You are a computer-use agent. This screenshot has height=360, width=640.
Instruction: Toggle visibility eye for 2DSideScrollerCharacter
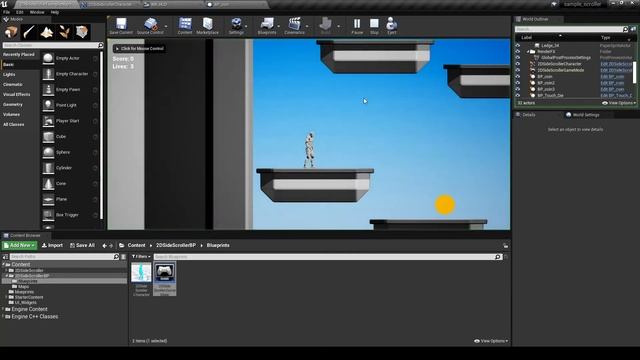coord(518,64)
